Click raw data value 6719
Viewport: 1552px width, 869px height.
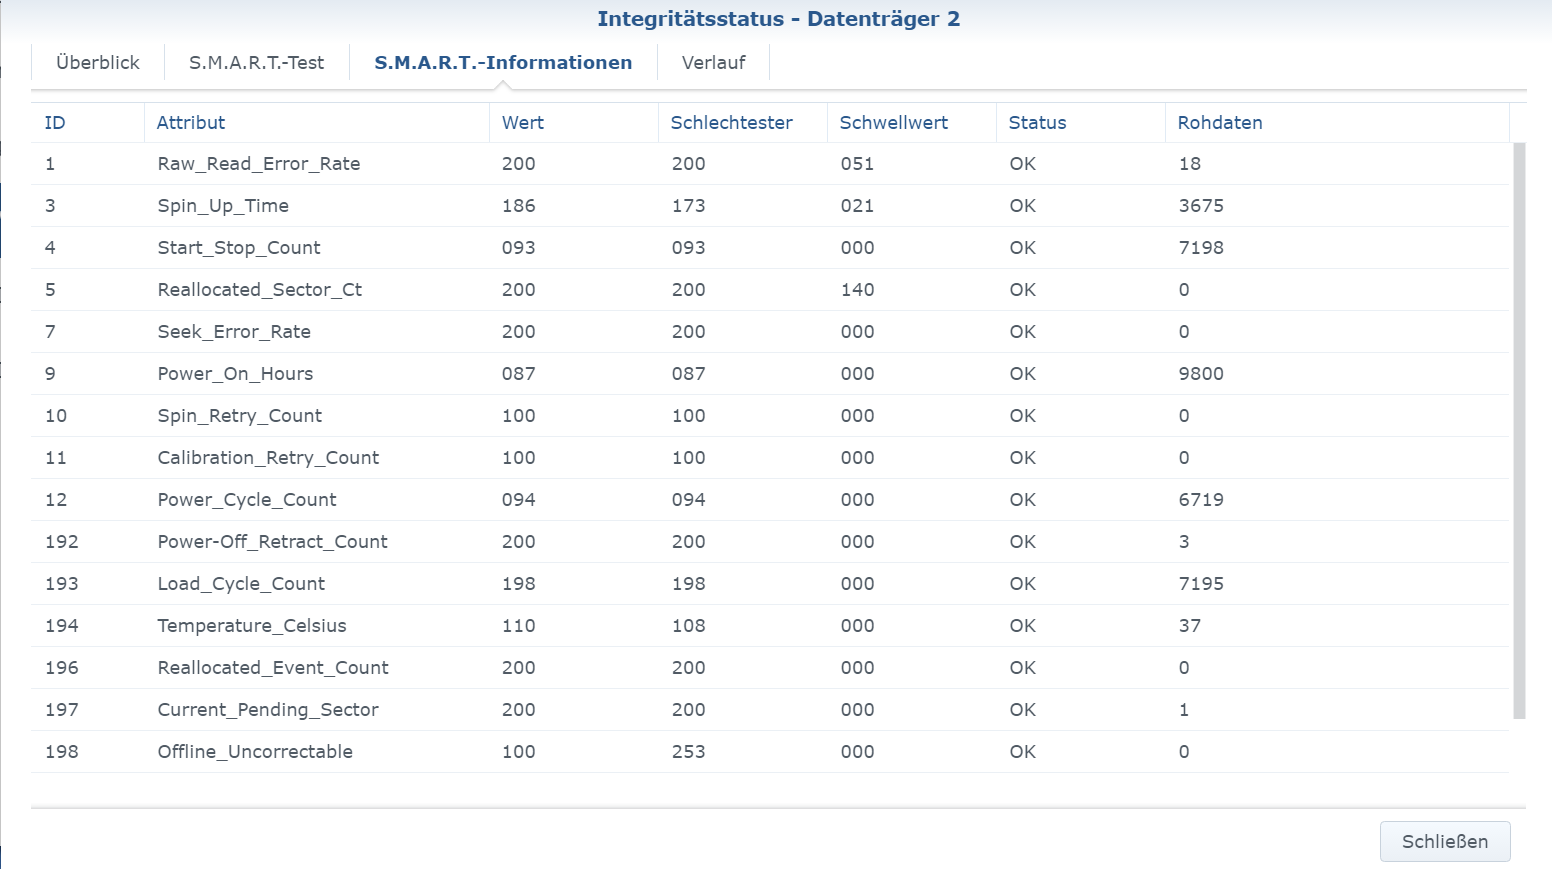pos(1201,500)
